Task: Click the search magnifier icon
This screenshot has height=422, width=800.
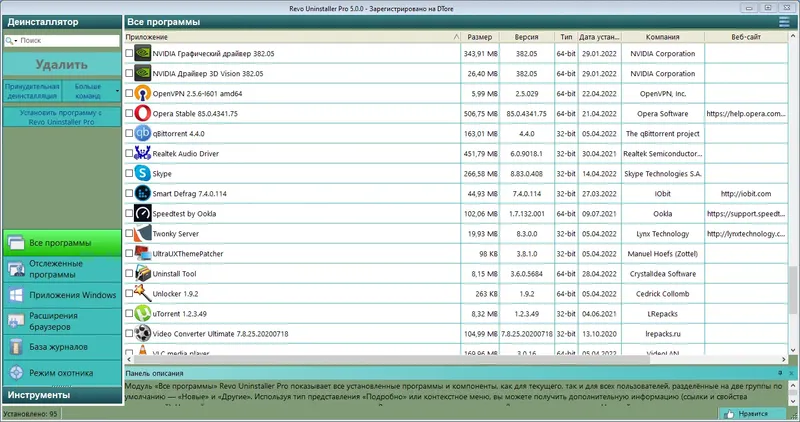Action: pyautogui.click(x=9, y=41)
